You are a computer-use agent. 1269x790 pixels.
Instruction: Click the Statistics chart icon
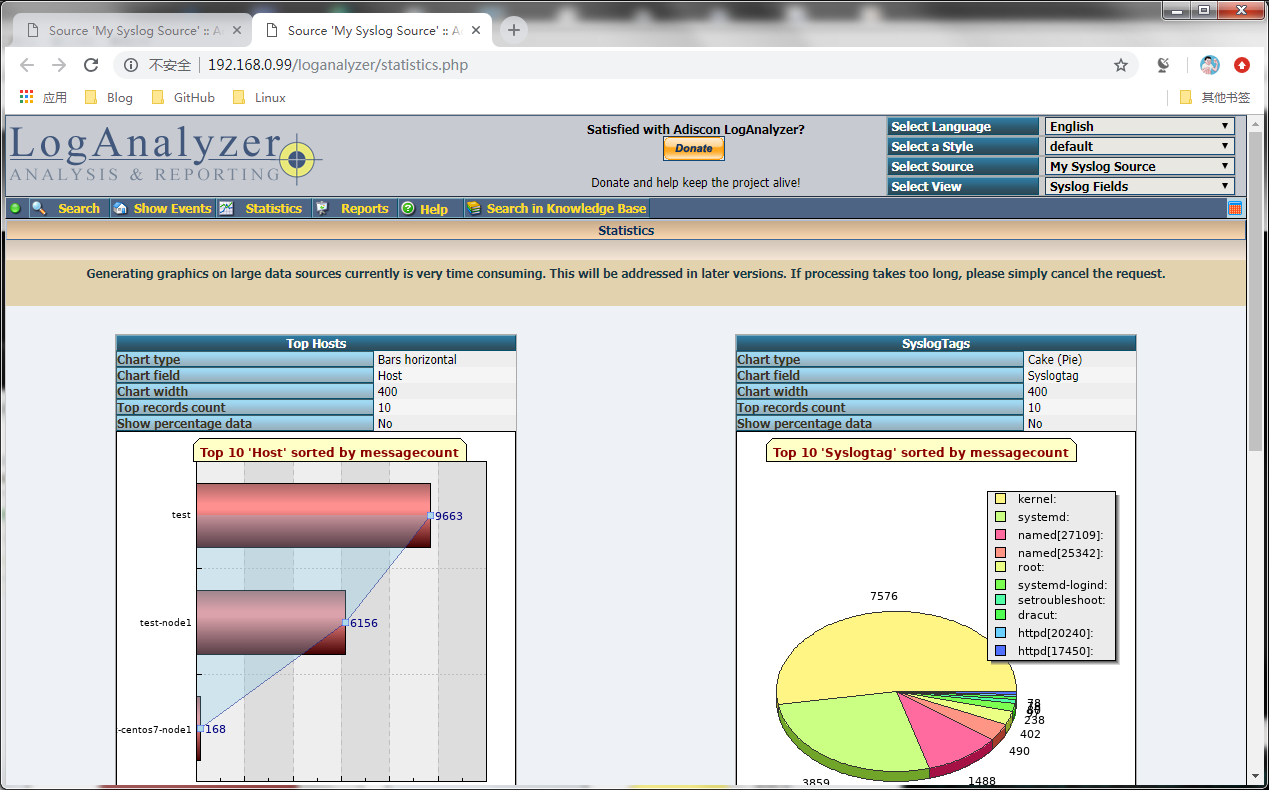(x=227, y=208)
